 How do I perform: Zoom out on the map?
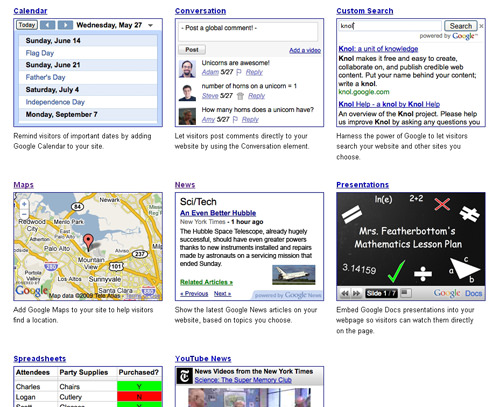pyautogui.click(x=24, y=214)
